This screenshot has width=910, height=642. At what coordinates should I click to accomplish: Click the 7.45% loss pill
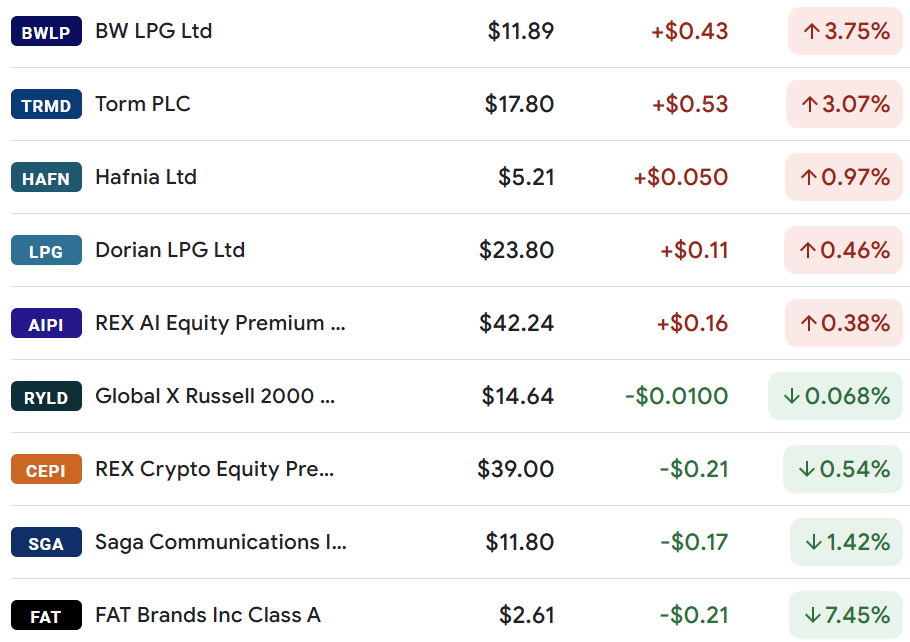click(846, 615)
